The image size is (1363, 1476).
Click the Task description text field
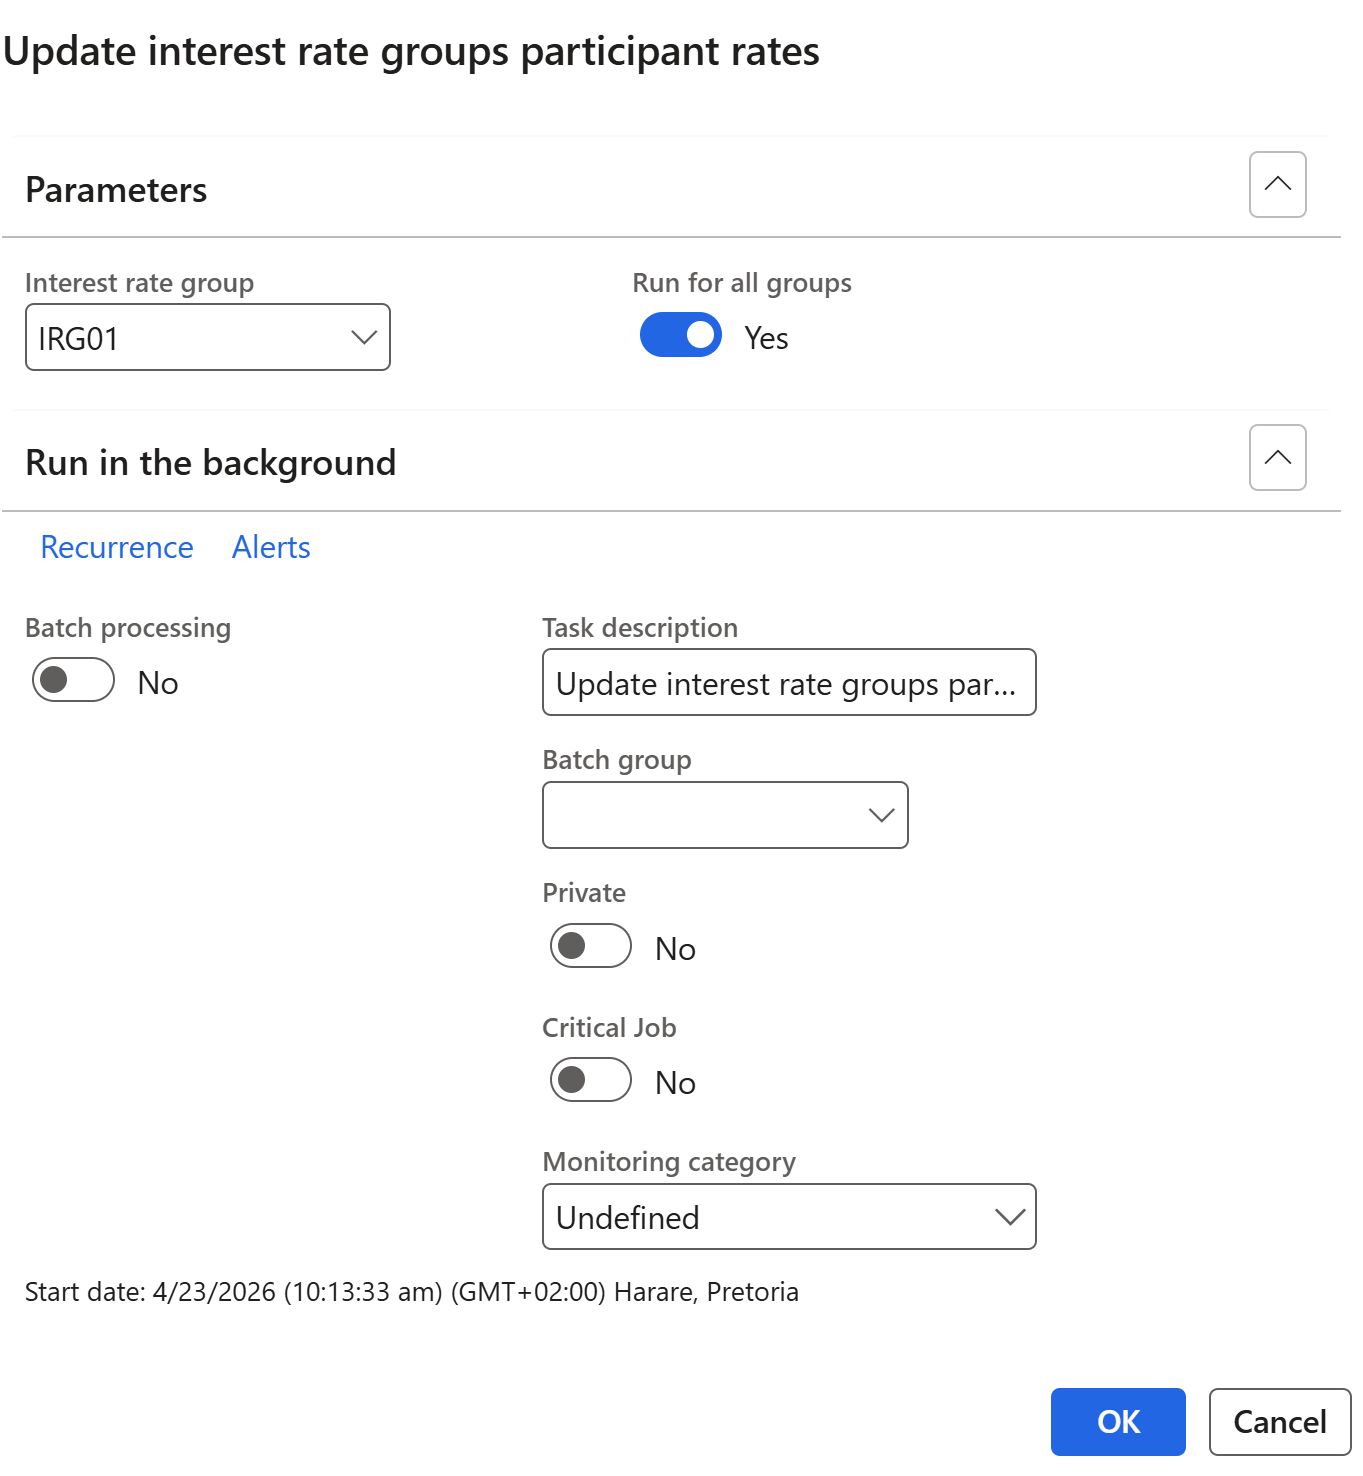pos(788,683)
